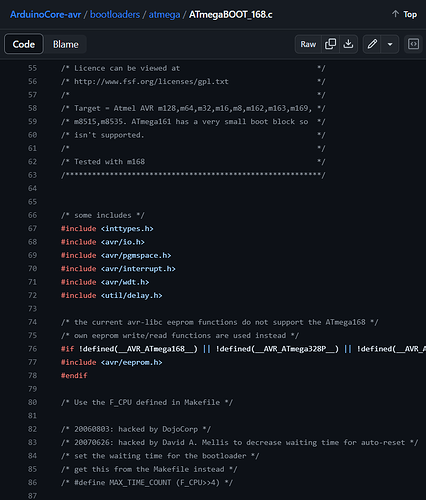The width and height of the screenshot is (426, 500).
Task: Copy raw file contents icon
Action: click(x=330, y=44)
